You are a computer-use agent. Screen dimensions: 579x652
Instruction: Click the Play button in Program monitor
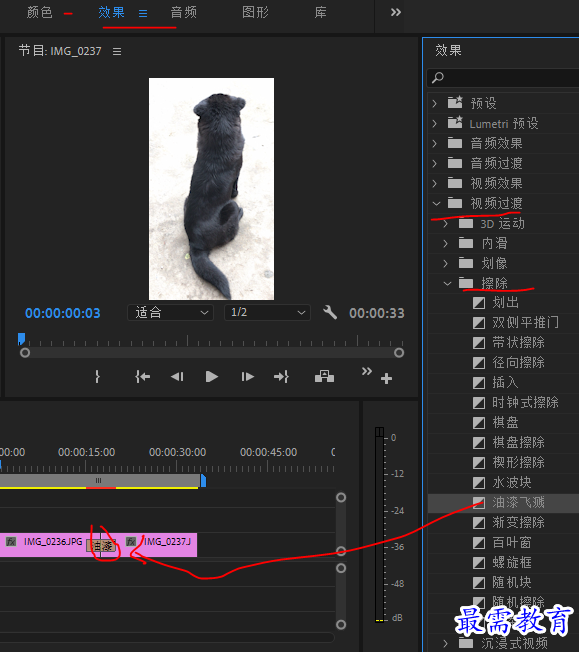pos(212,377)
